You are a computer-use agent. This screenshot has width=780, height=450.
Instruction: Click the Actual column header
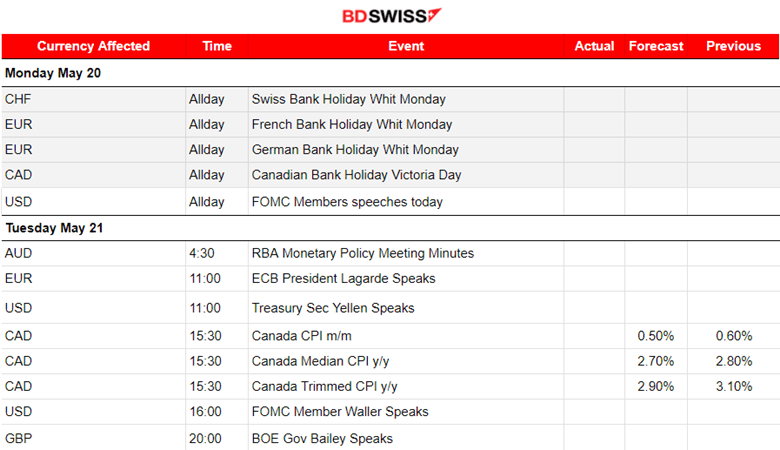pyautogui.click(x=594, y=46)
